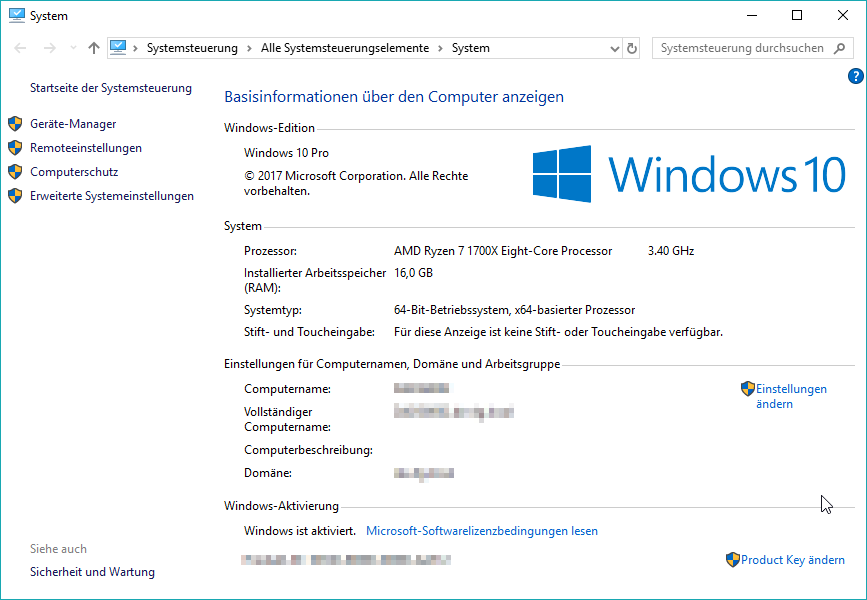
Task: Click the '© 2017 Microsoft Corporation. Alle Rechte vorbehalten.' text
Action: [x=356, y=184]
